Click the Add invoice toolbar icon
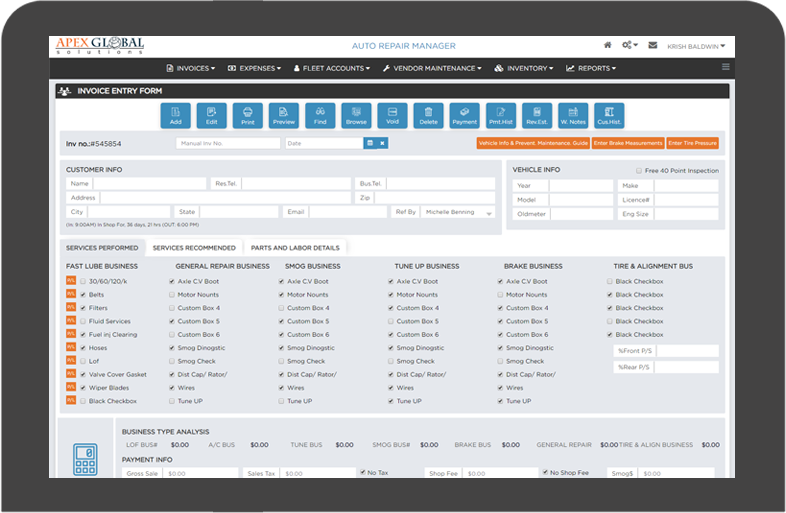The height and width of the screenshot is (513, 786). 176,115
